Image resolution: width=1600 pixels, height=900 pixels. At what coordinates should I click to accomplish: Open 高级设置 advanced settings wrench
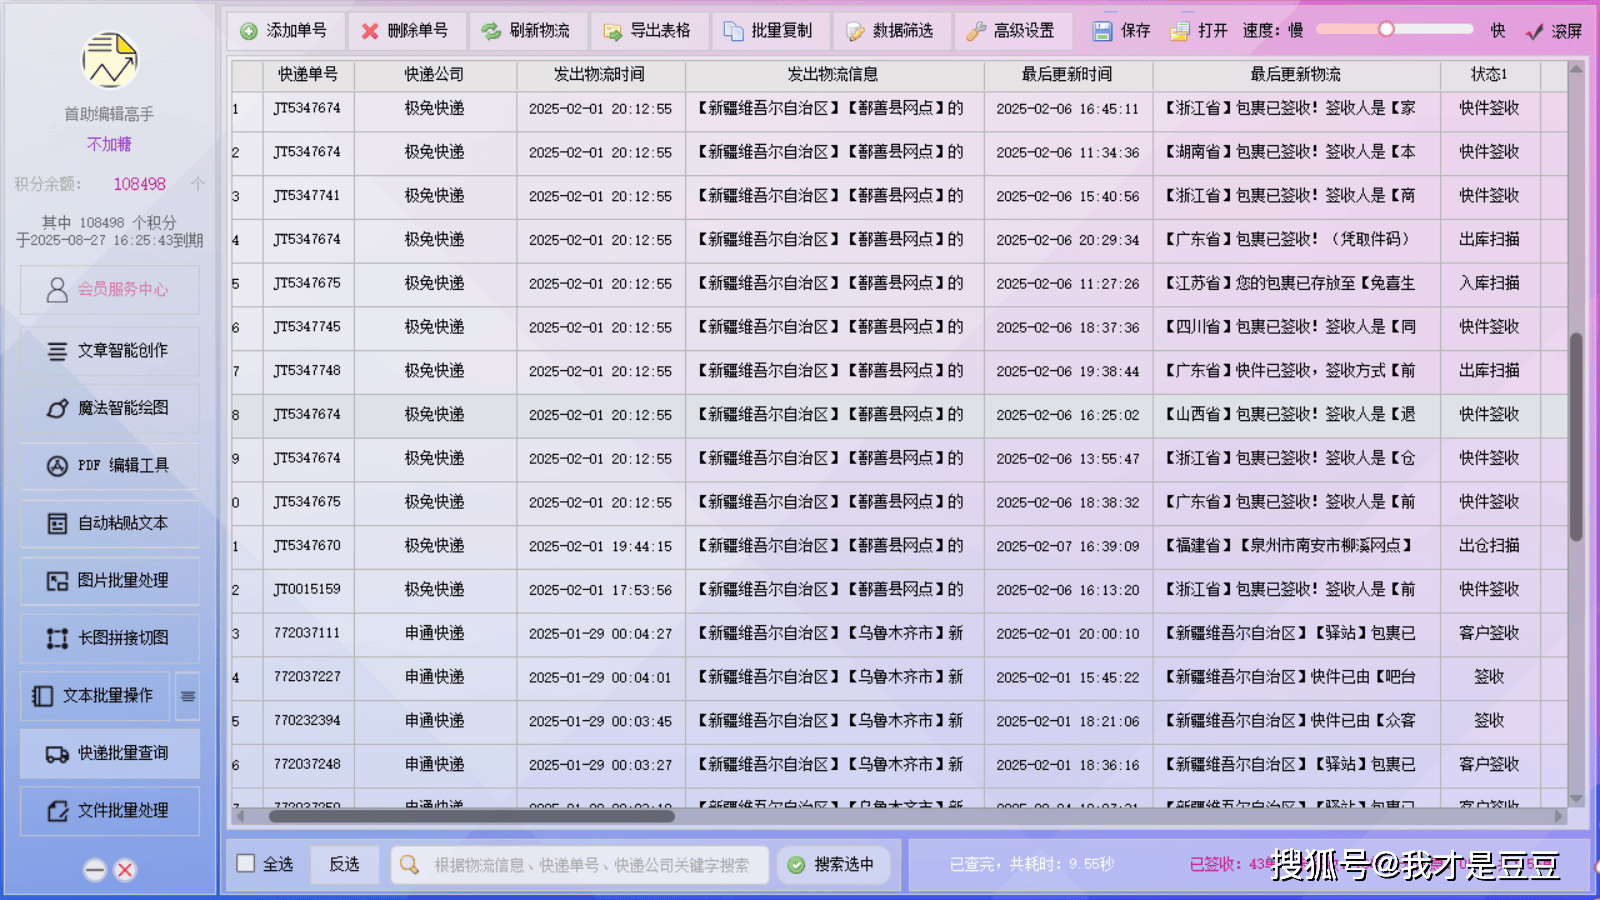tap(976, 32)
